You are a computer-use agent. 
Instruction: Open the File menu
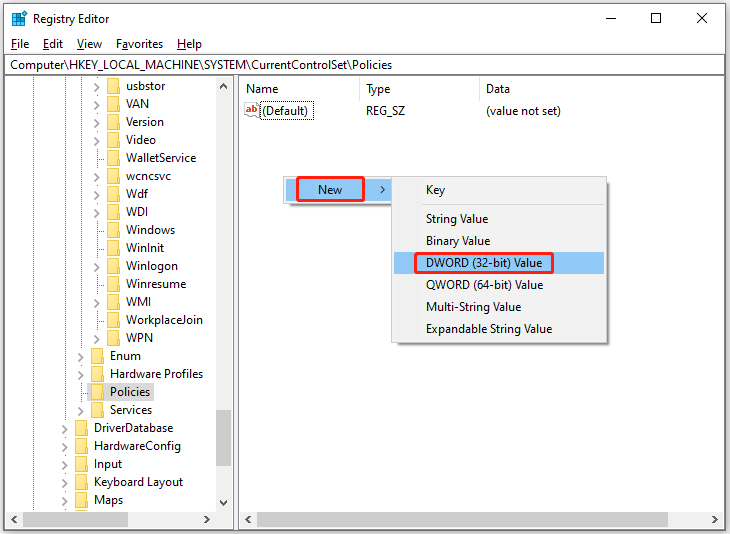pyautogui.click(x=20, y=44)
